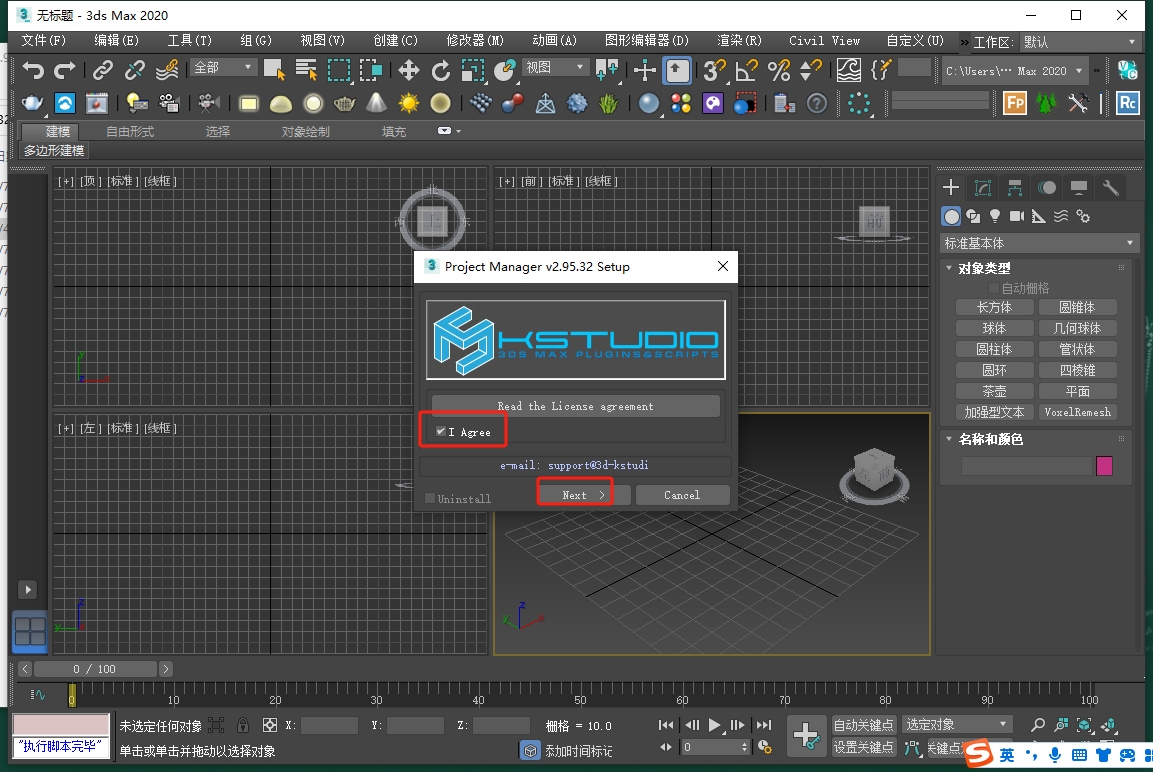Open the Civil View menu
Screen dimensions: 1153x772
[x=824, y=40]
